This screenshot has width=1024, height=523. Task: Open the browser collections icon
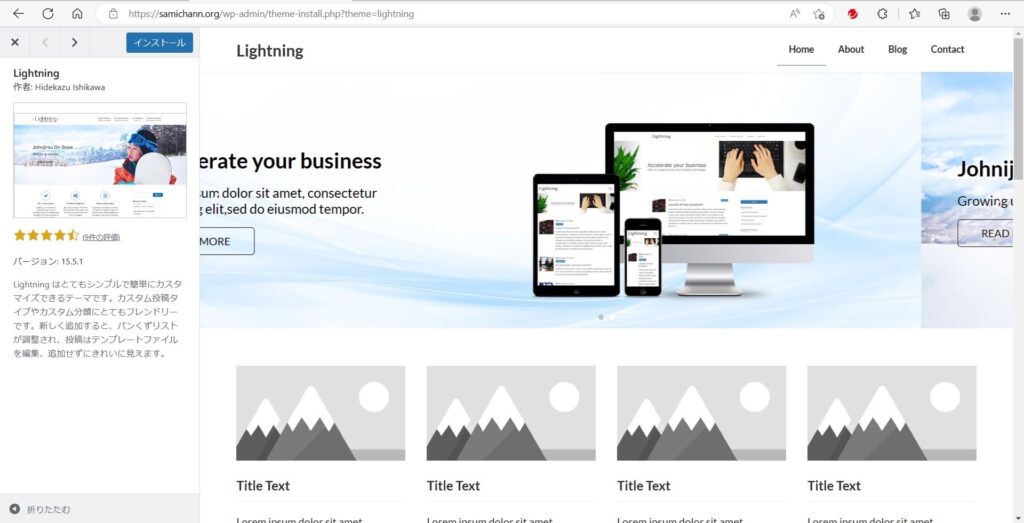(944, 14)
